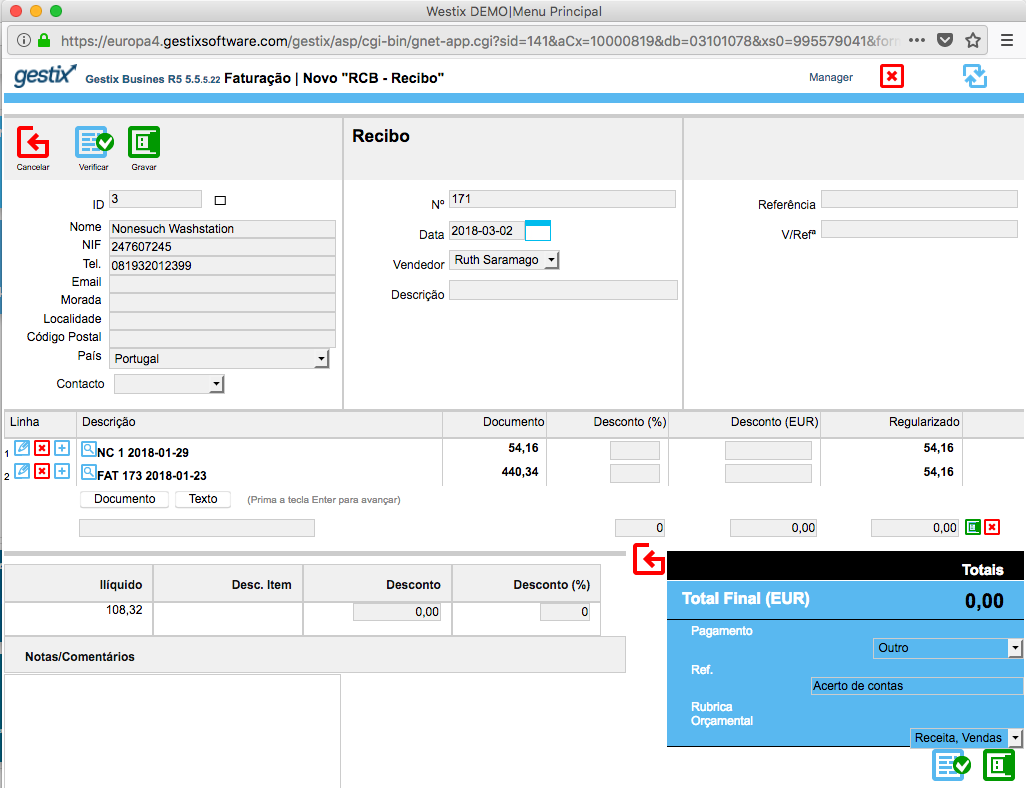Click the new line description entry field

197,528
